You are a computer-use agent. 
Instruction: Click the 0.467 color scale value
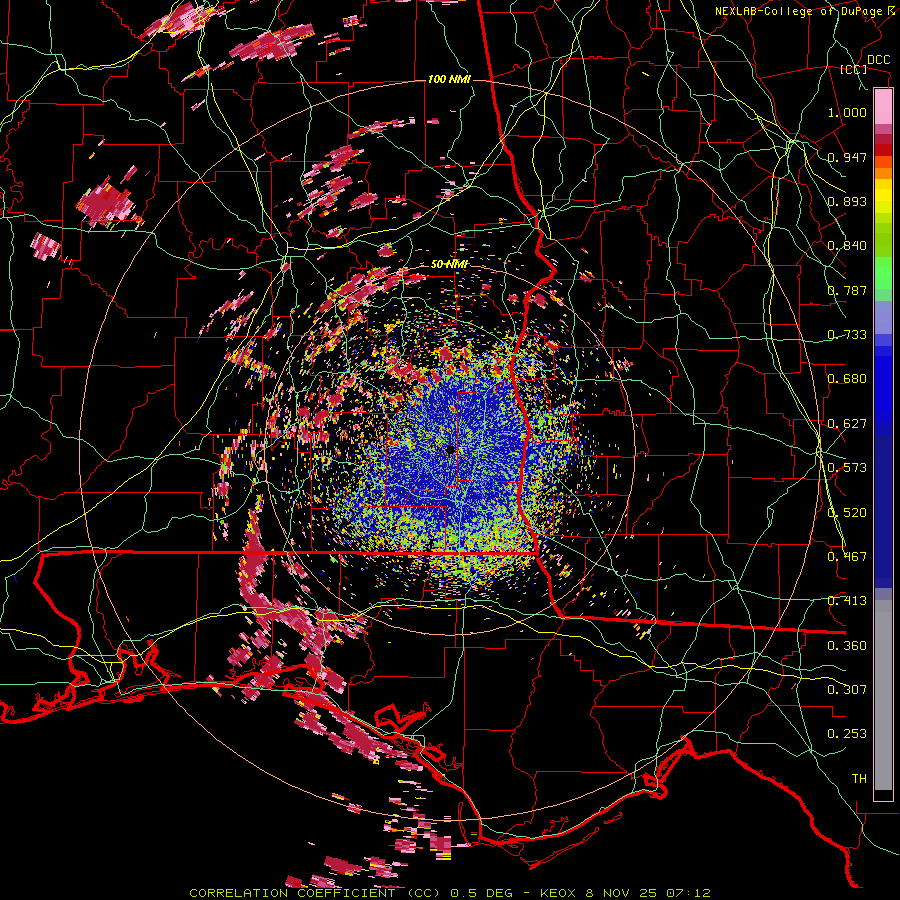tap(847, 557)
